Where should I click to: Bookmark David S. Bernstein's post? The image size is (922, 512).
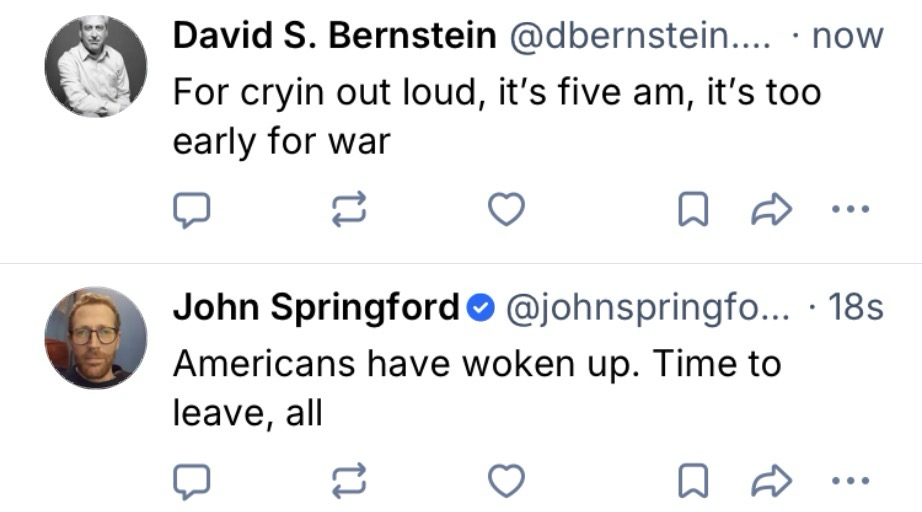(x=694, y=210)
